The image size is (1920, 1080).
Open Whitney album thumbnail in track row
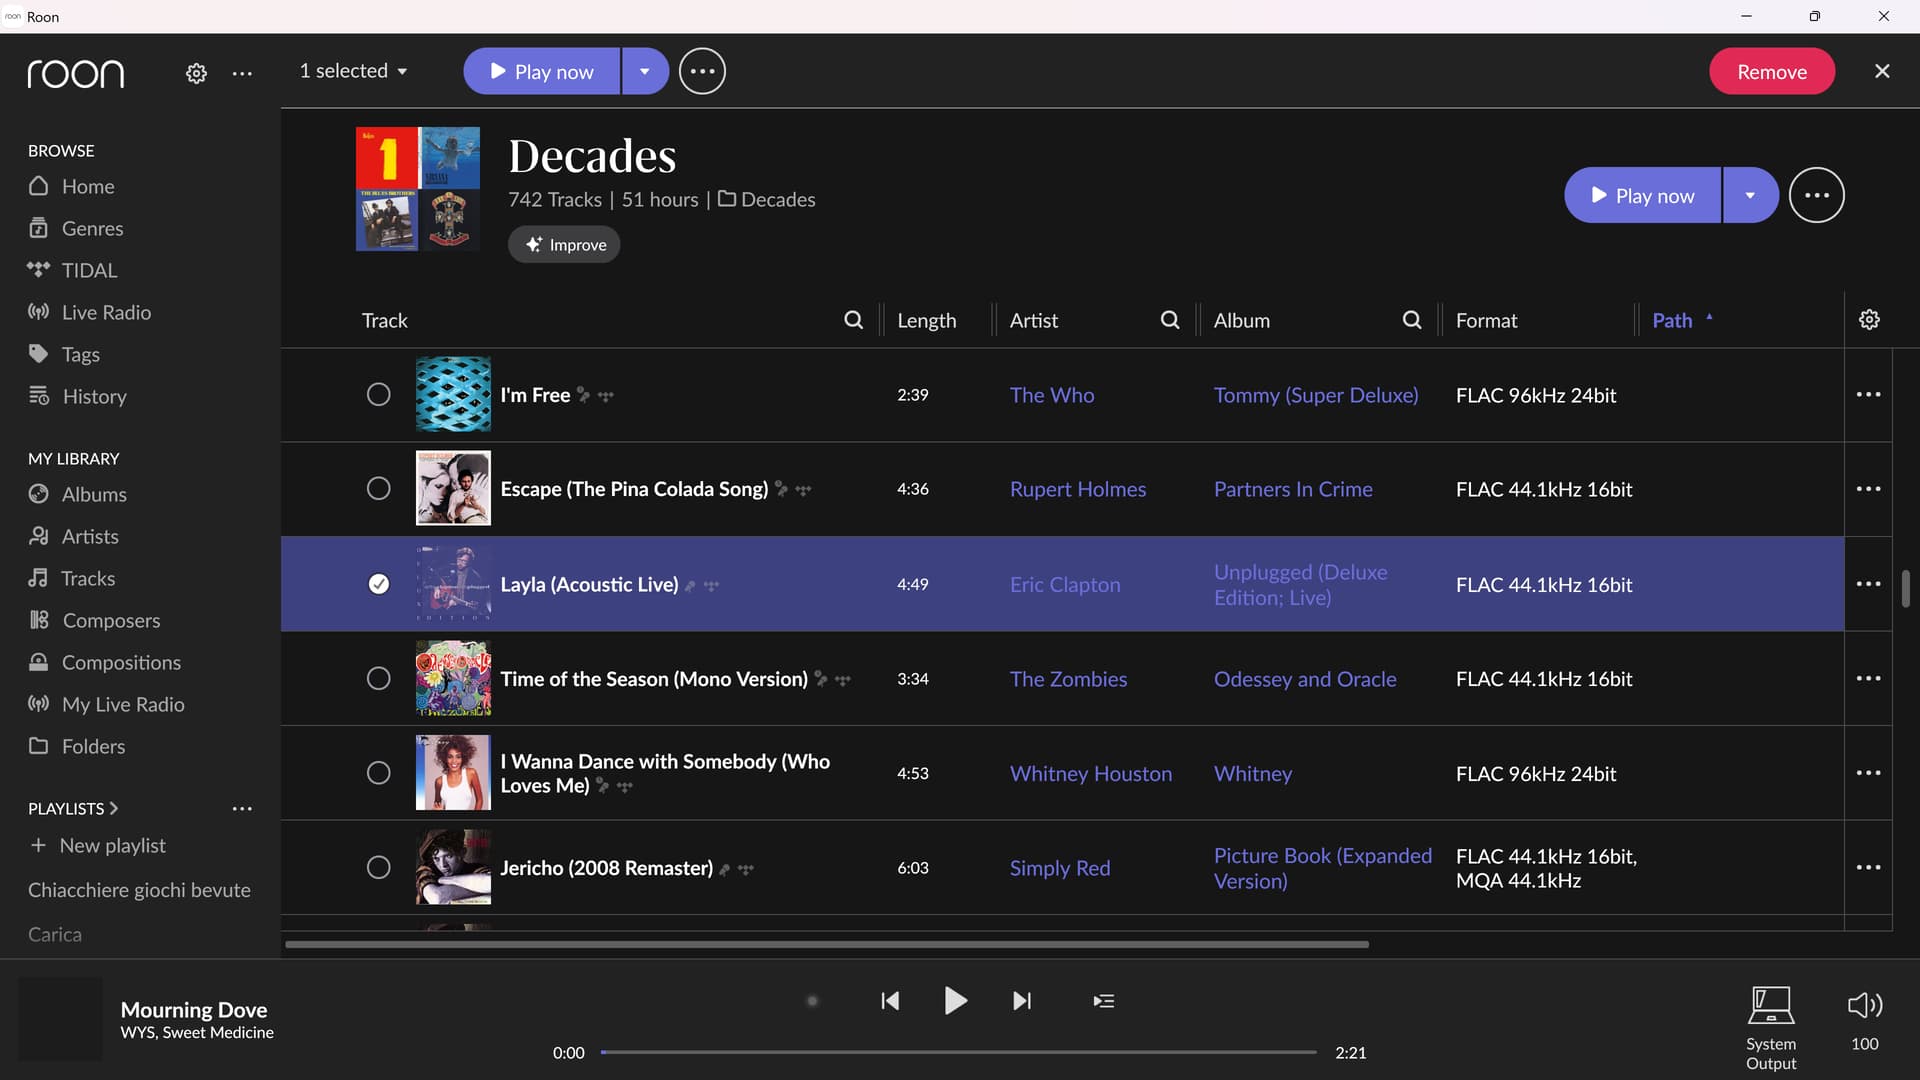[x=453, y=773]
